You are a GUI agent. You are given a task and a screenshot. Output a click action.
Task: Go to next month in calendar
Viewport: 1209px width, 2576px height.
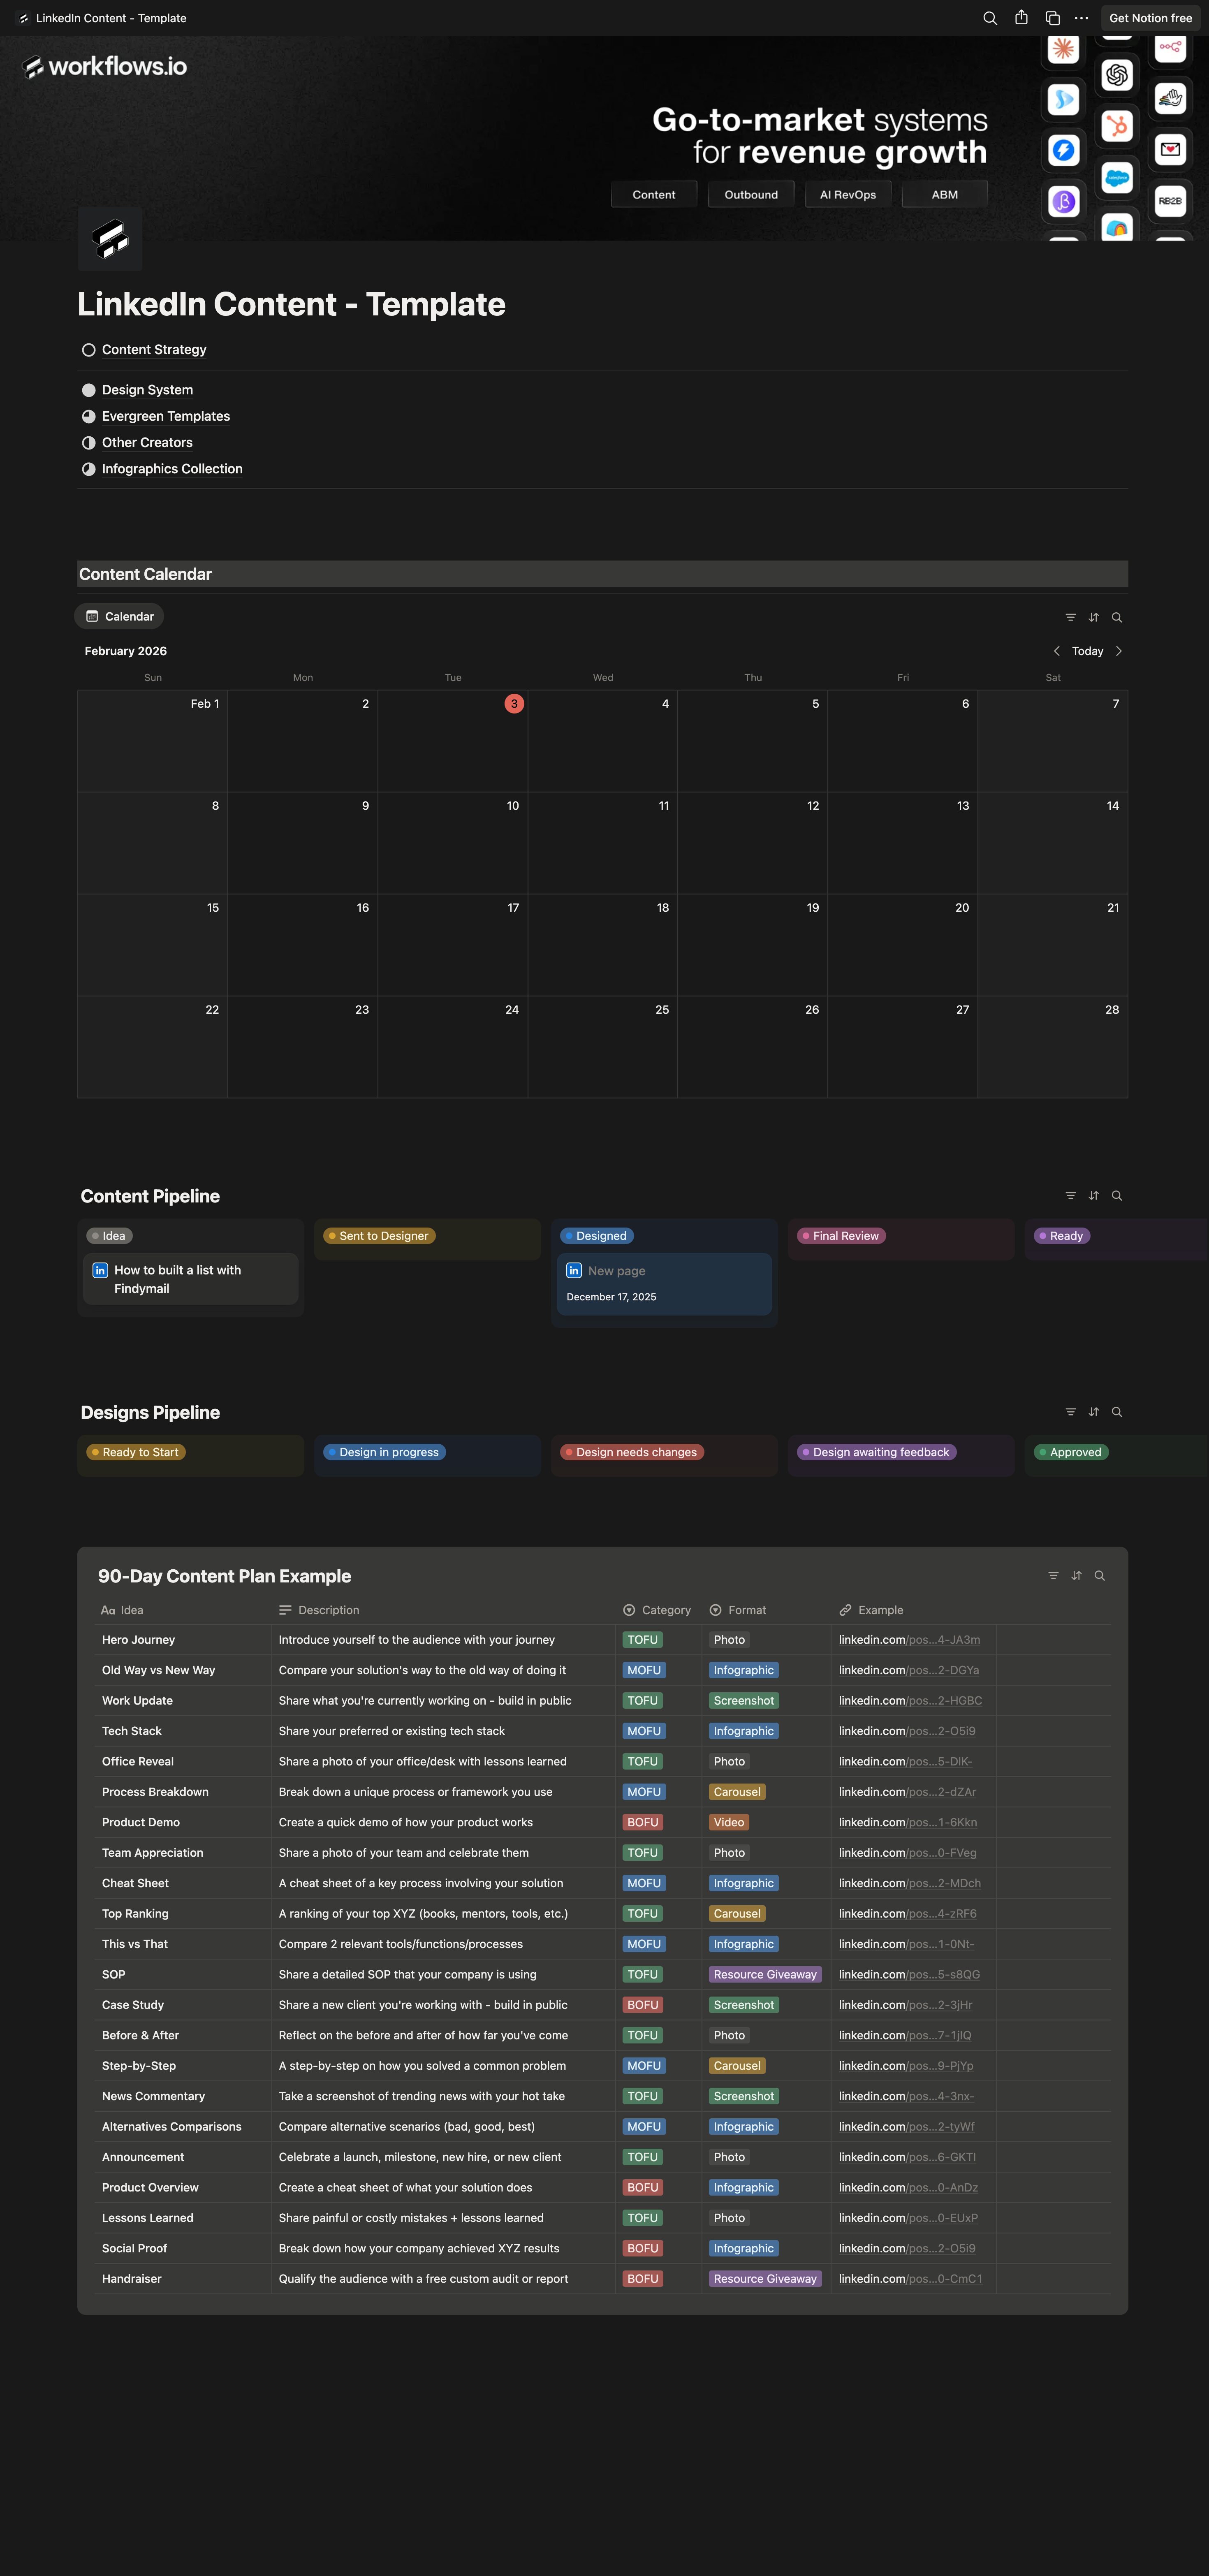1119,651
